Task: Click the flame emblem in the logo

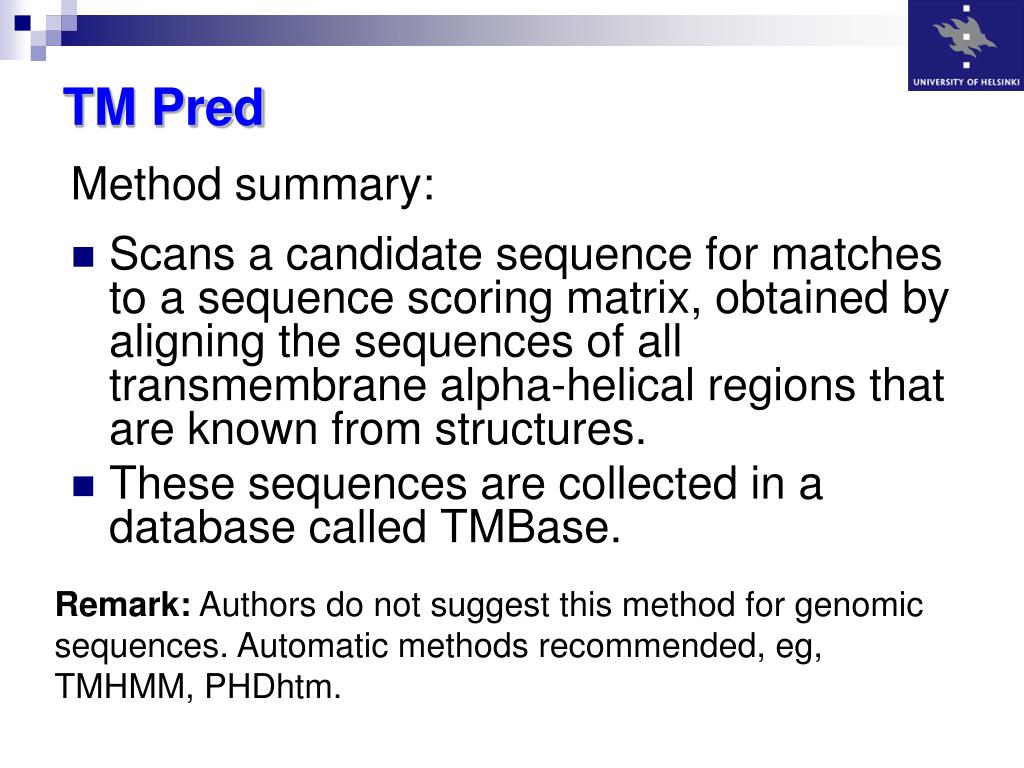Action: [965, 36]
